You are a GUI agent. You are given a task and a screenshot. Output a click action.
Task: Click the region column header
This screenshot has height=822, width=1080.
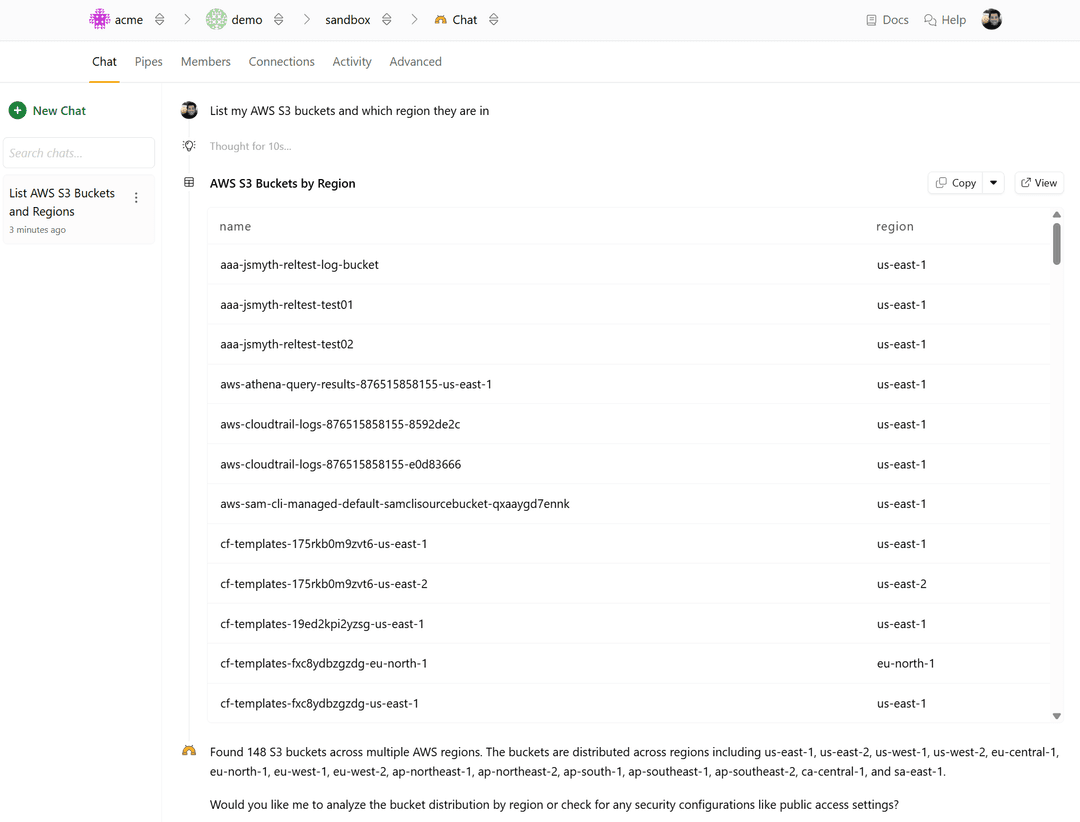coord(895,226)
